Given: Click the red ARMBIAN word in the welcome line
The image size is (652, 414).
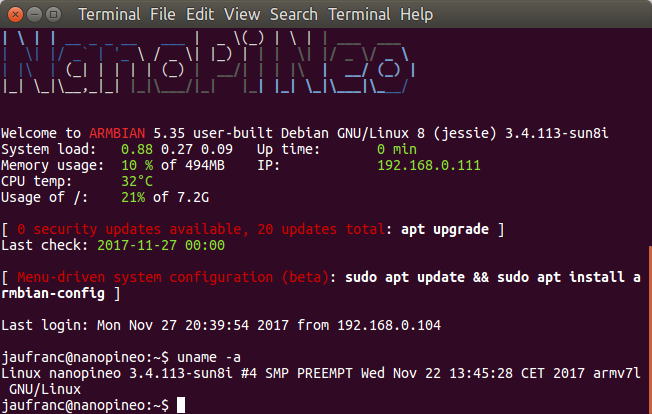Looking at the screenshot, I should pyautogui.click(x=117, y=133).
